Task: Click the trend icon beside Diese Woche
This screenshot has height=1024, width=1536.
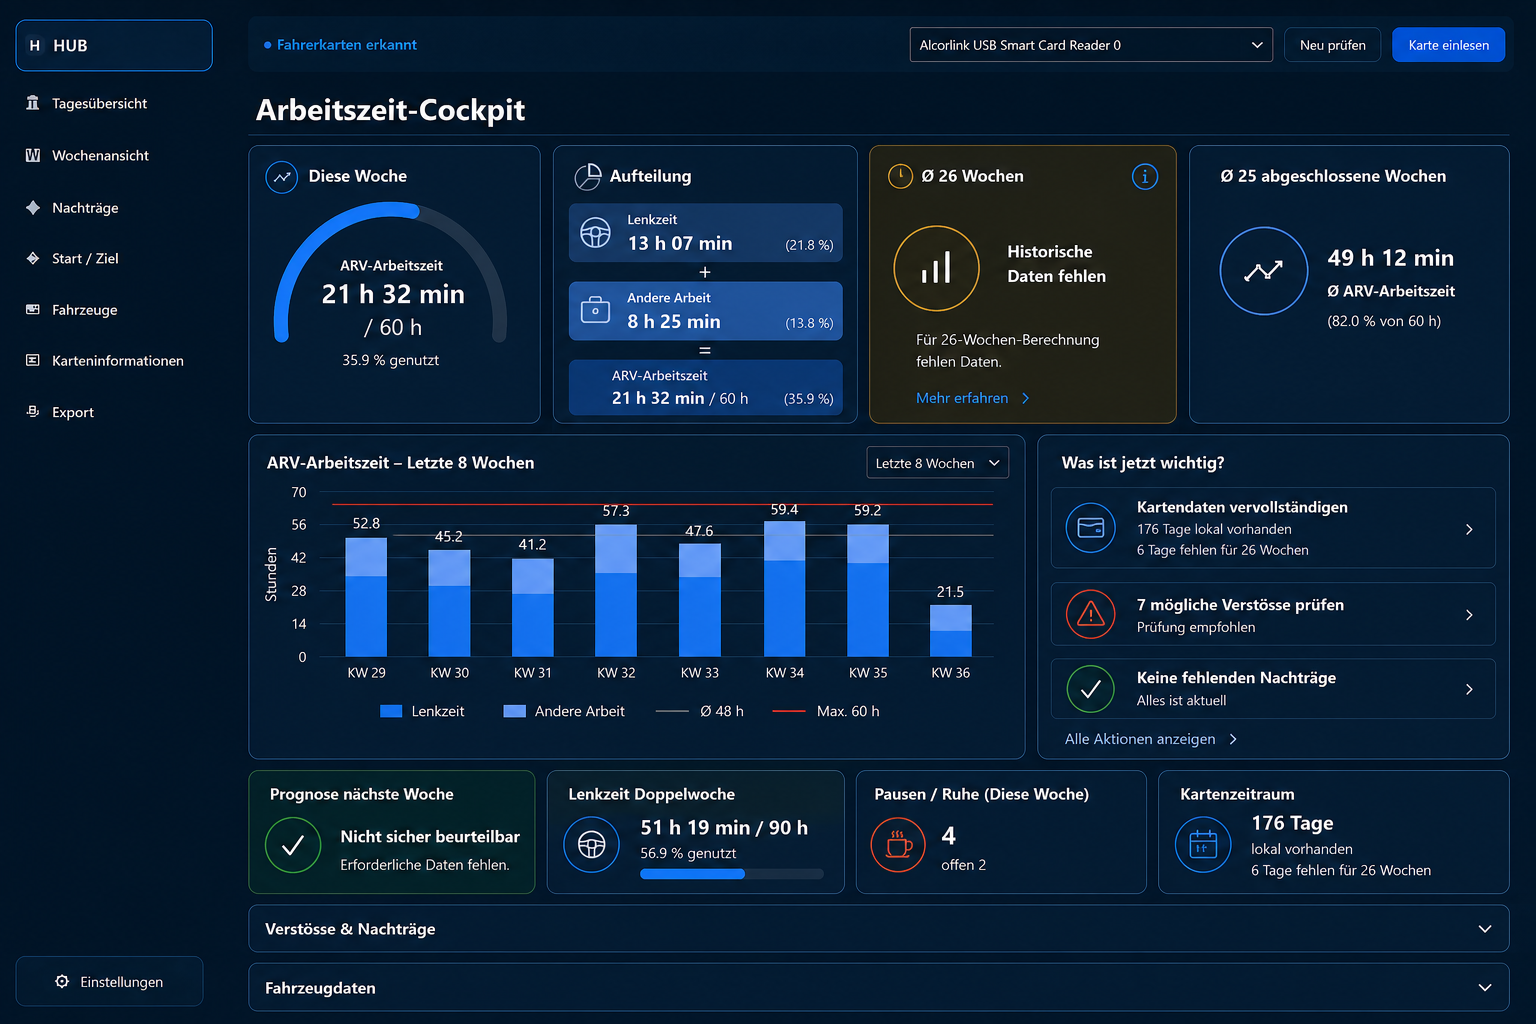Action: (282, 177)
